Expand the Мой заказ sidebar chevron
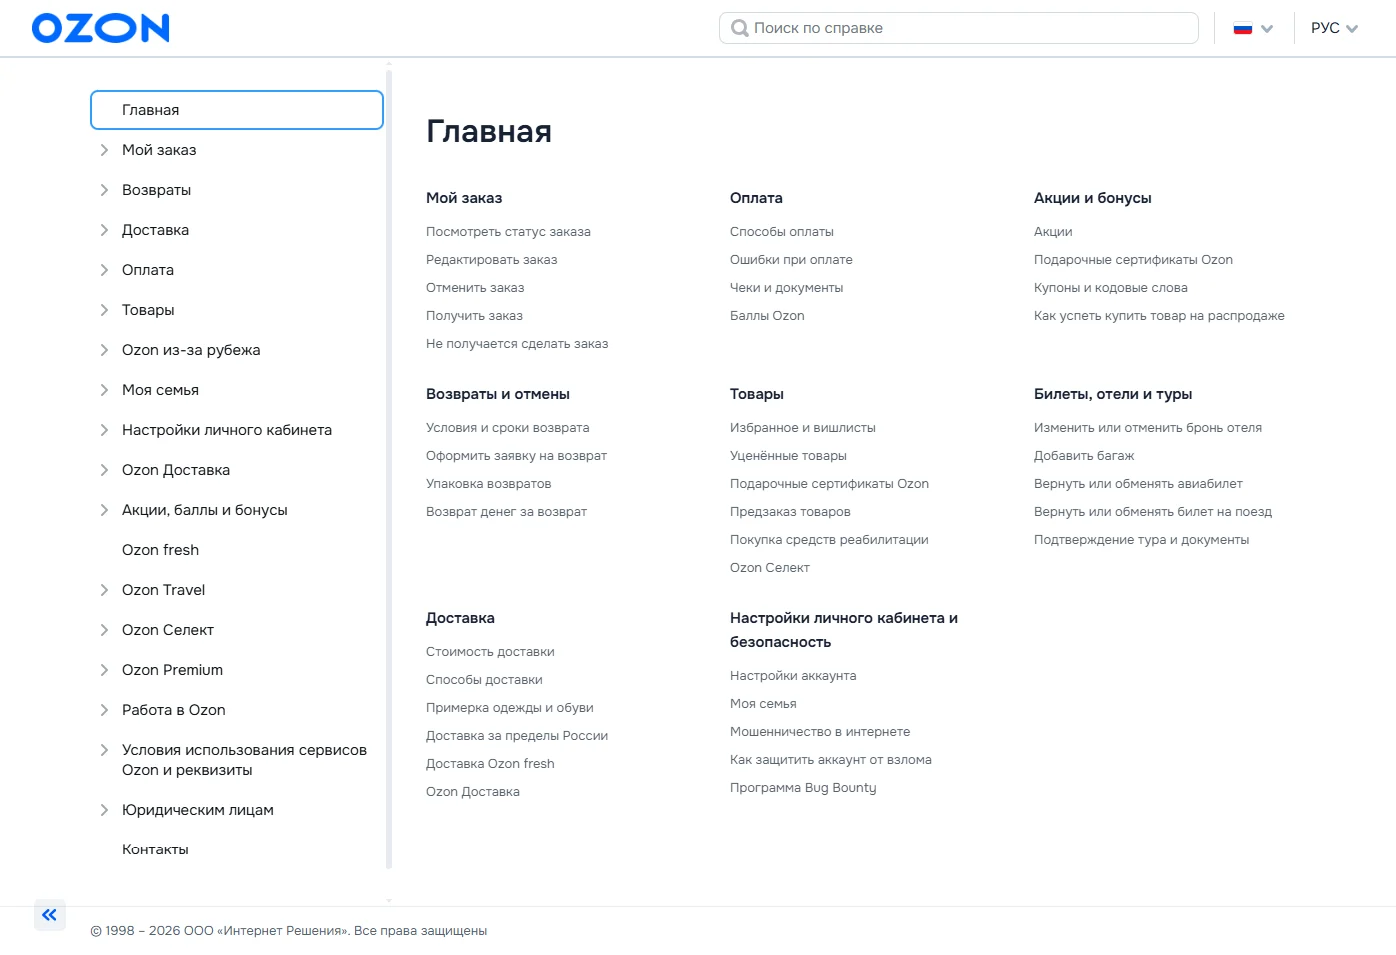 (x=104, y=150)
